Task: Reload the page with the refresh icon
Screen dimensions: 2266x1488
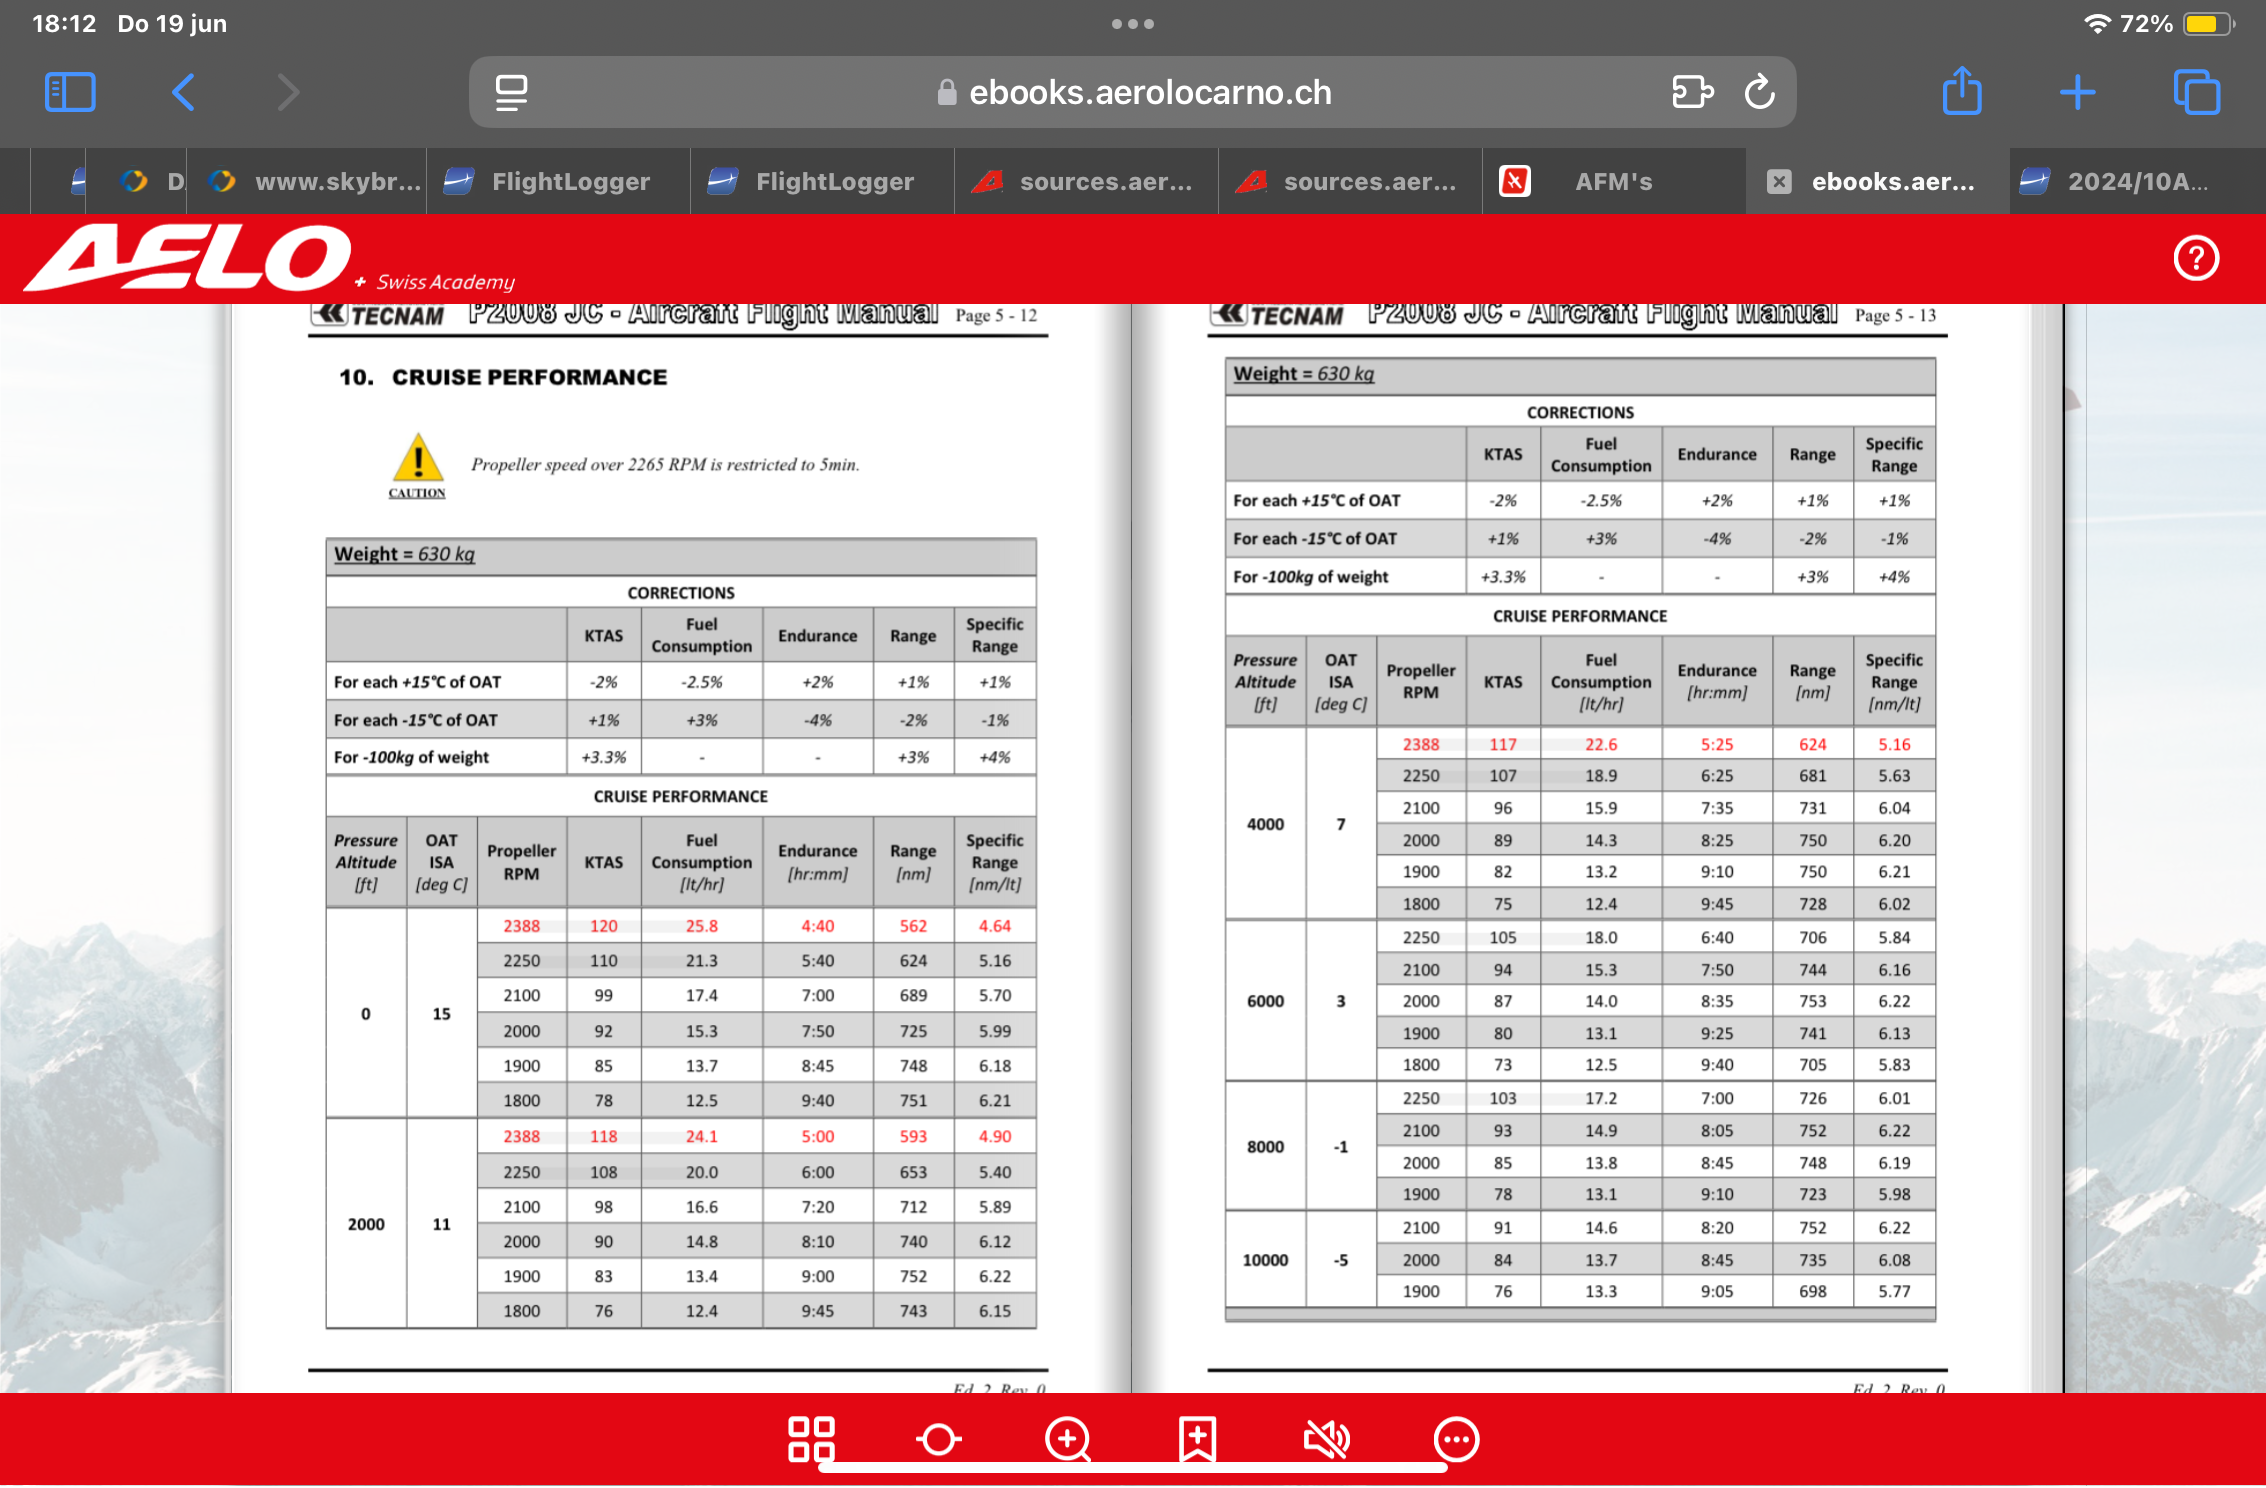Action: (x=1759, y=92)
